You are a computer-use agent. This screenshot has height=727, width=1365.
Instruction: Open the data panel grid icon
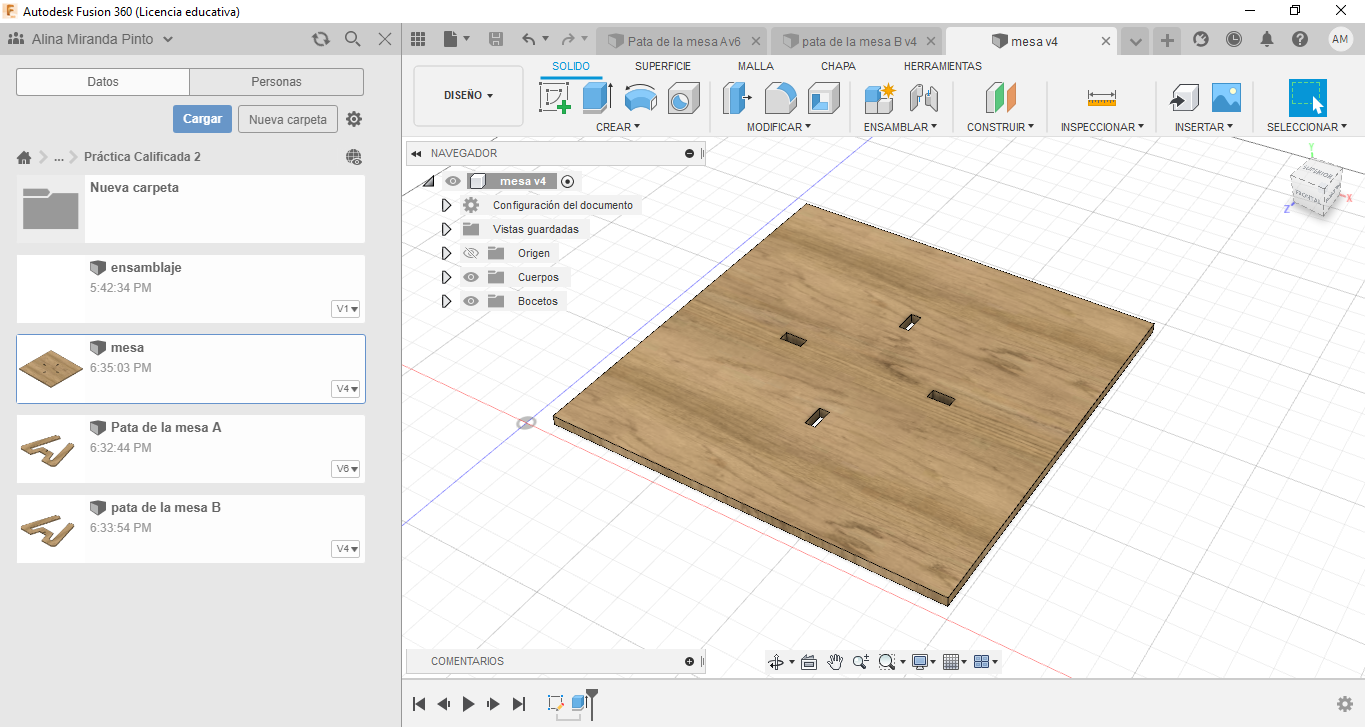[x=419, y=39]
